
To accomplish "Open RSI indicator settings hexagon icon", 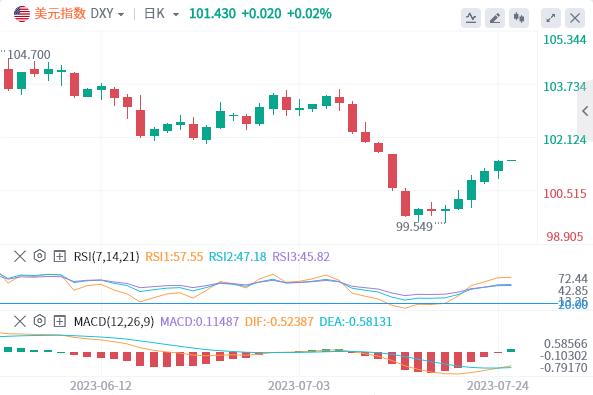I will coord(40,256).
